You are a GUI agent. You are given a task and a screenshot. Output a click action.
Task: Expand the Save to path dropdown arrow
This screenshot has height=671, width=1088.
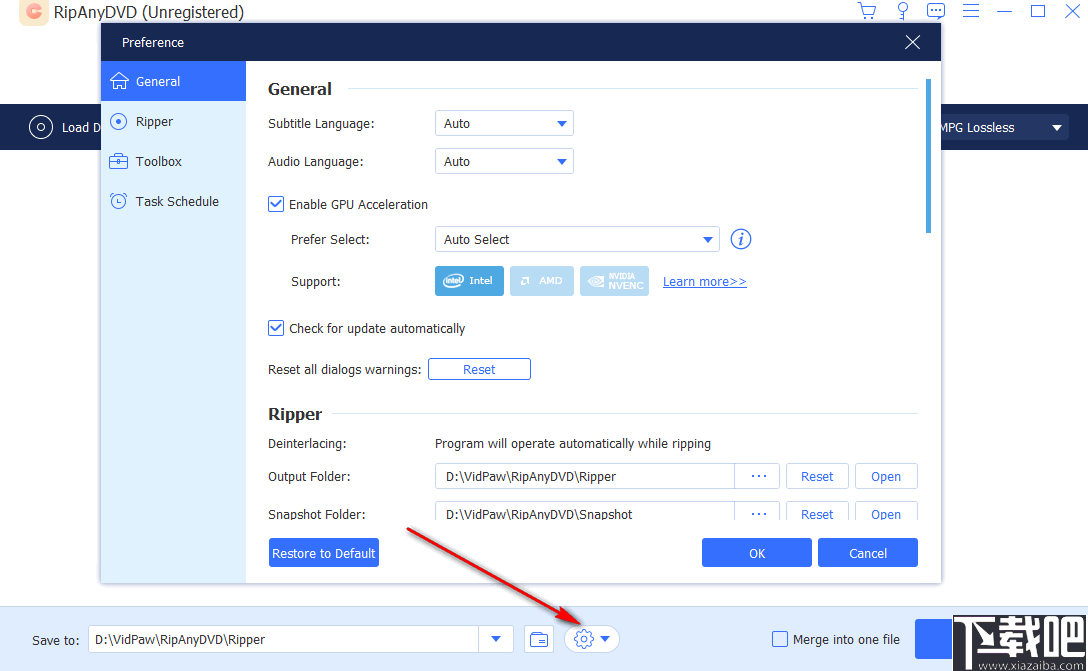pyautogui.click(x=496, y=639)
